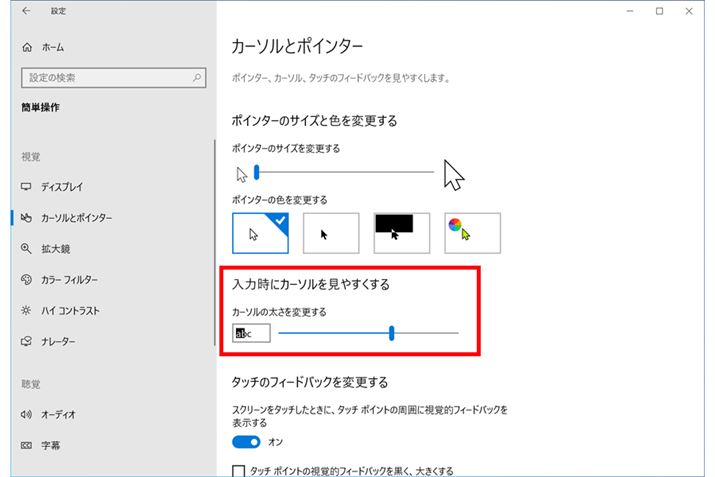Close the settings window
The height and width of the screenshot is (477, 715).
tap(689, 11)
